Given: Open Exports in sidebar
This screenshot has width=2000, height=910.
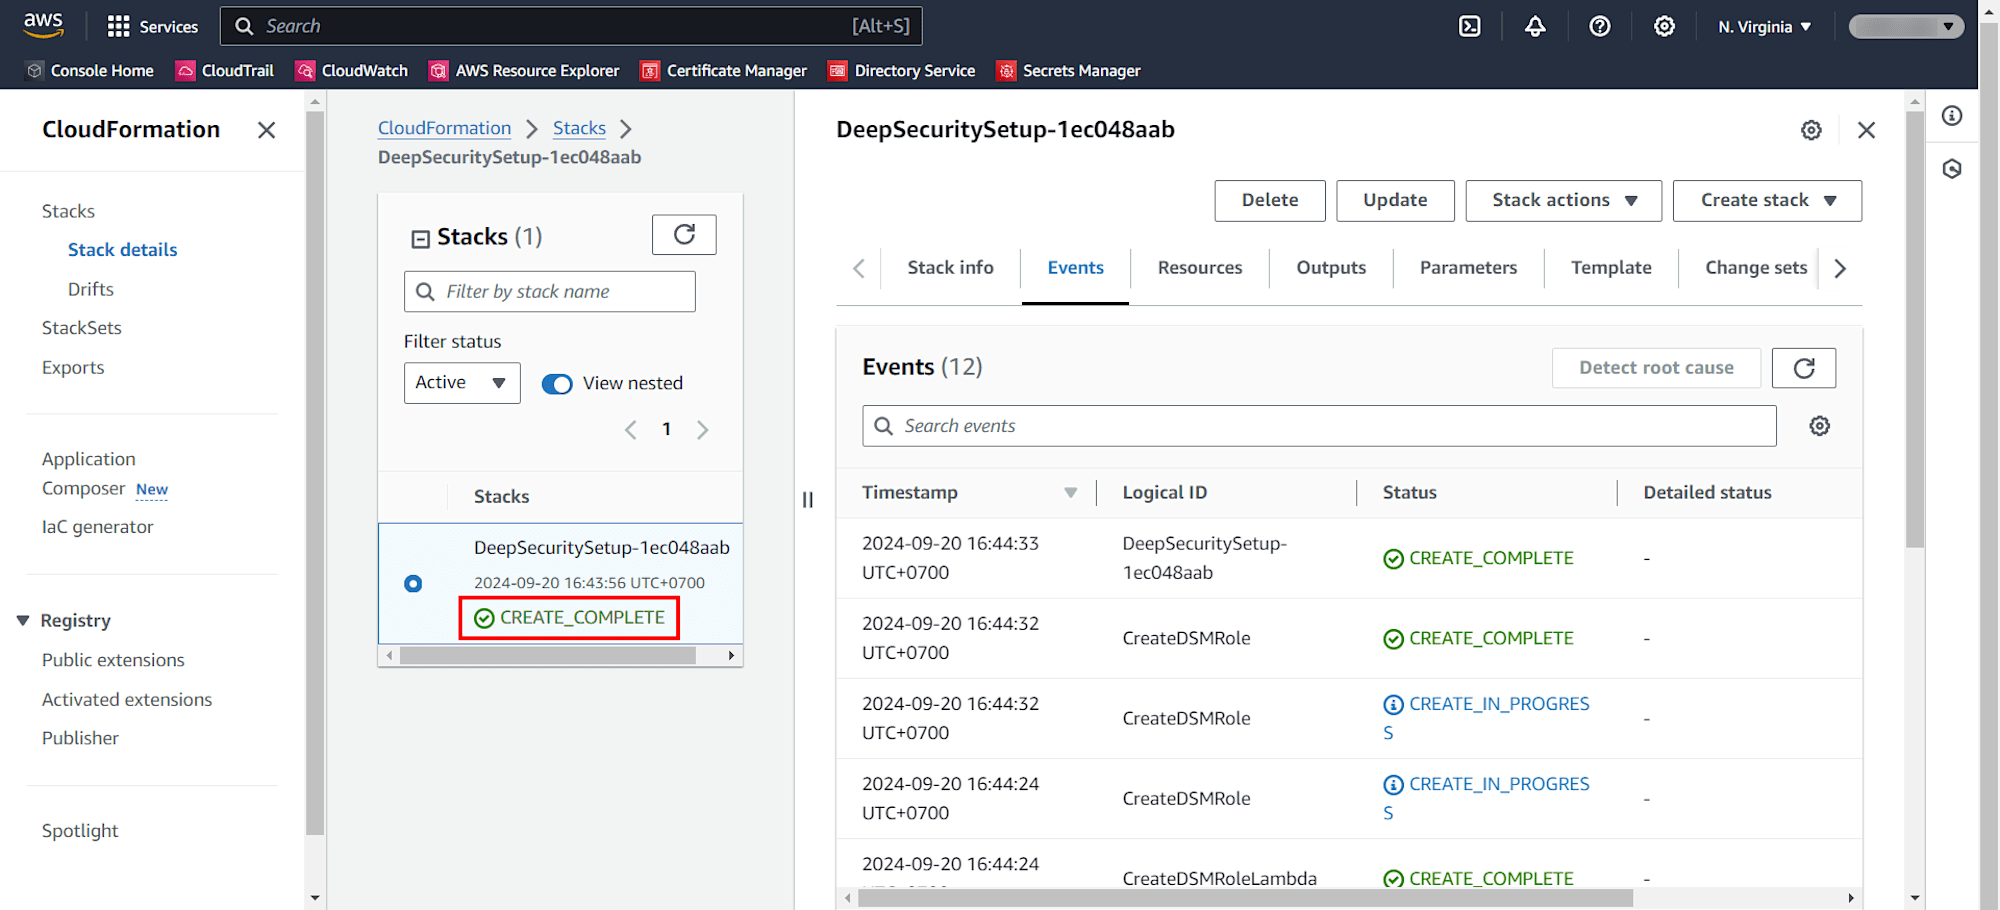Looking at the screenshot, I should point(73,368).
